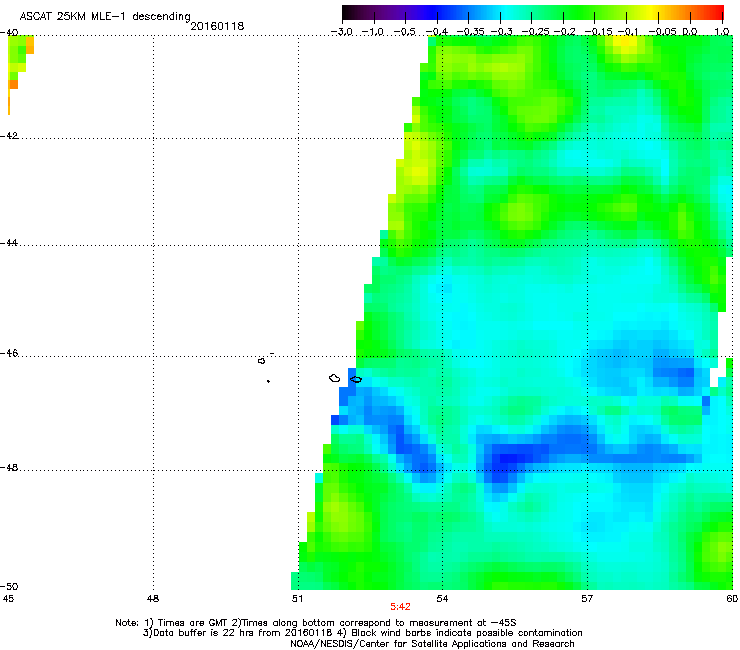Click the note line starting 'Note: 1) Times are GMT'
Screen dimensions: 740x650
pyautogui.click(x=316, y=623)
